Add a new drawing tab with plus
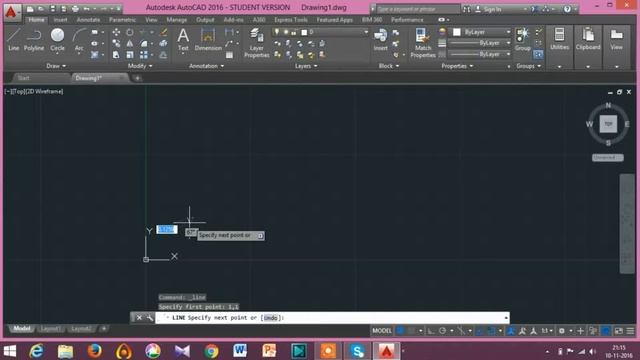The image size is (640, 360). tap(138, 78)
